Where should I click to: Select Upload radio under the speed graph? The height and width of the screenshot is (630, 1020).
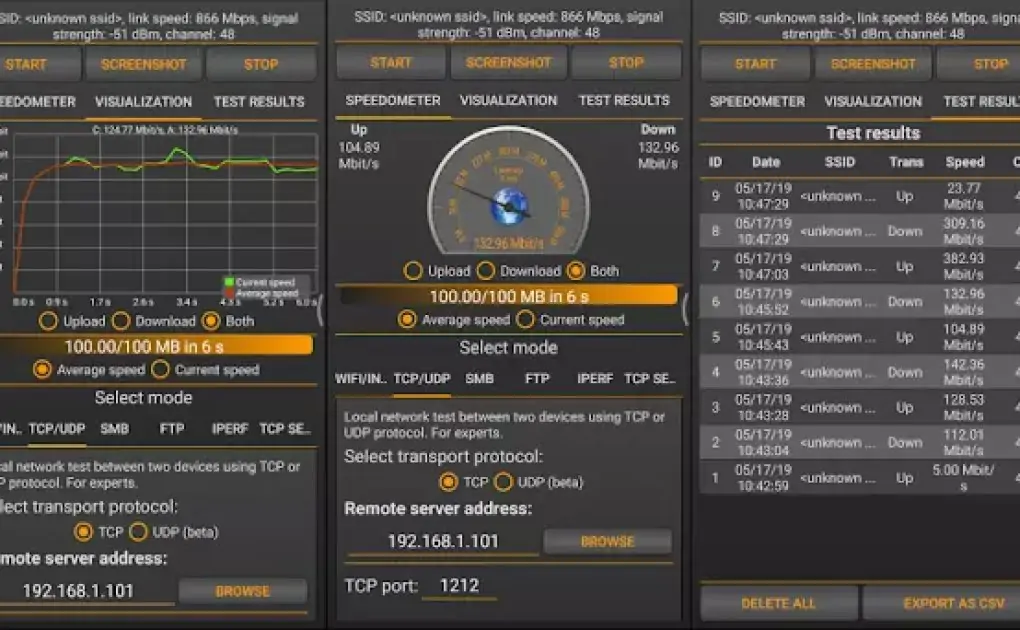pyautogui.click(x=48, y=321)
